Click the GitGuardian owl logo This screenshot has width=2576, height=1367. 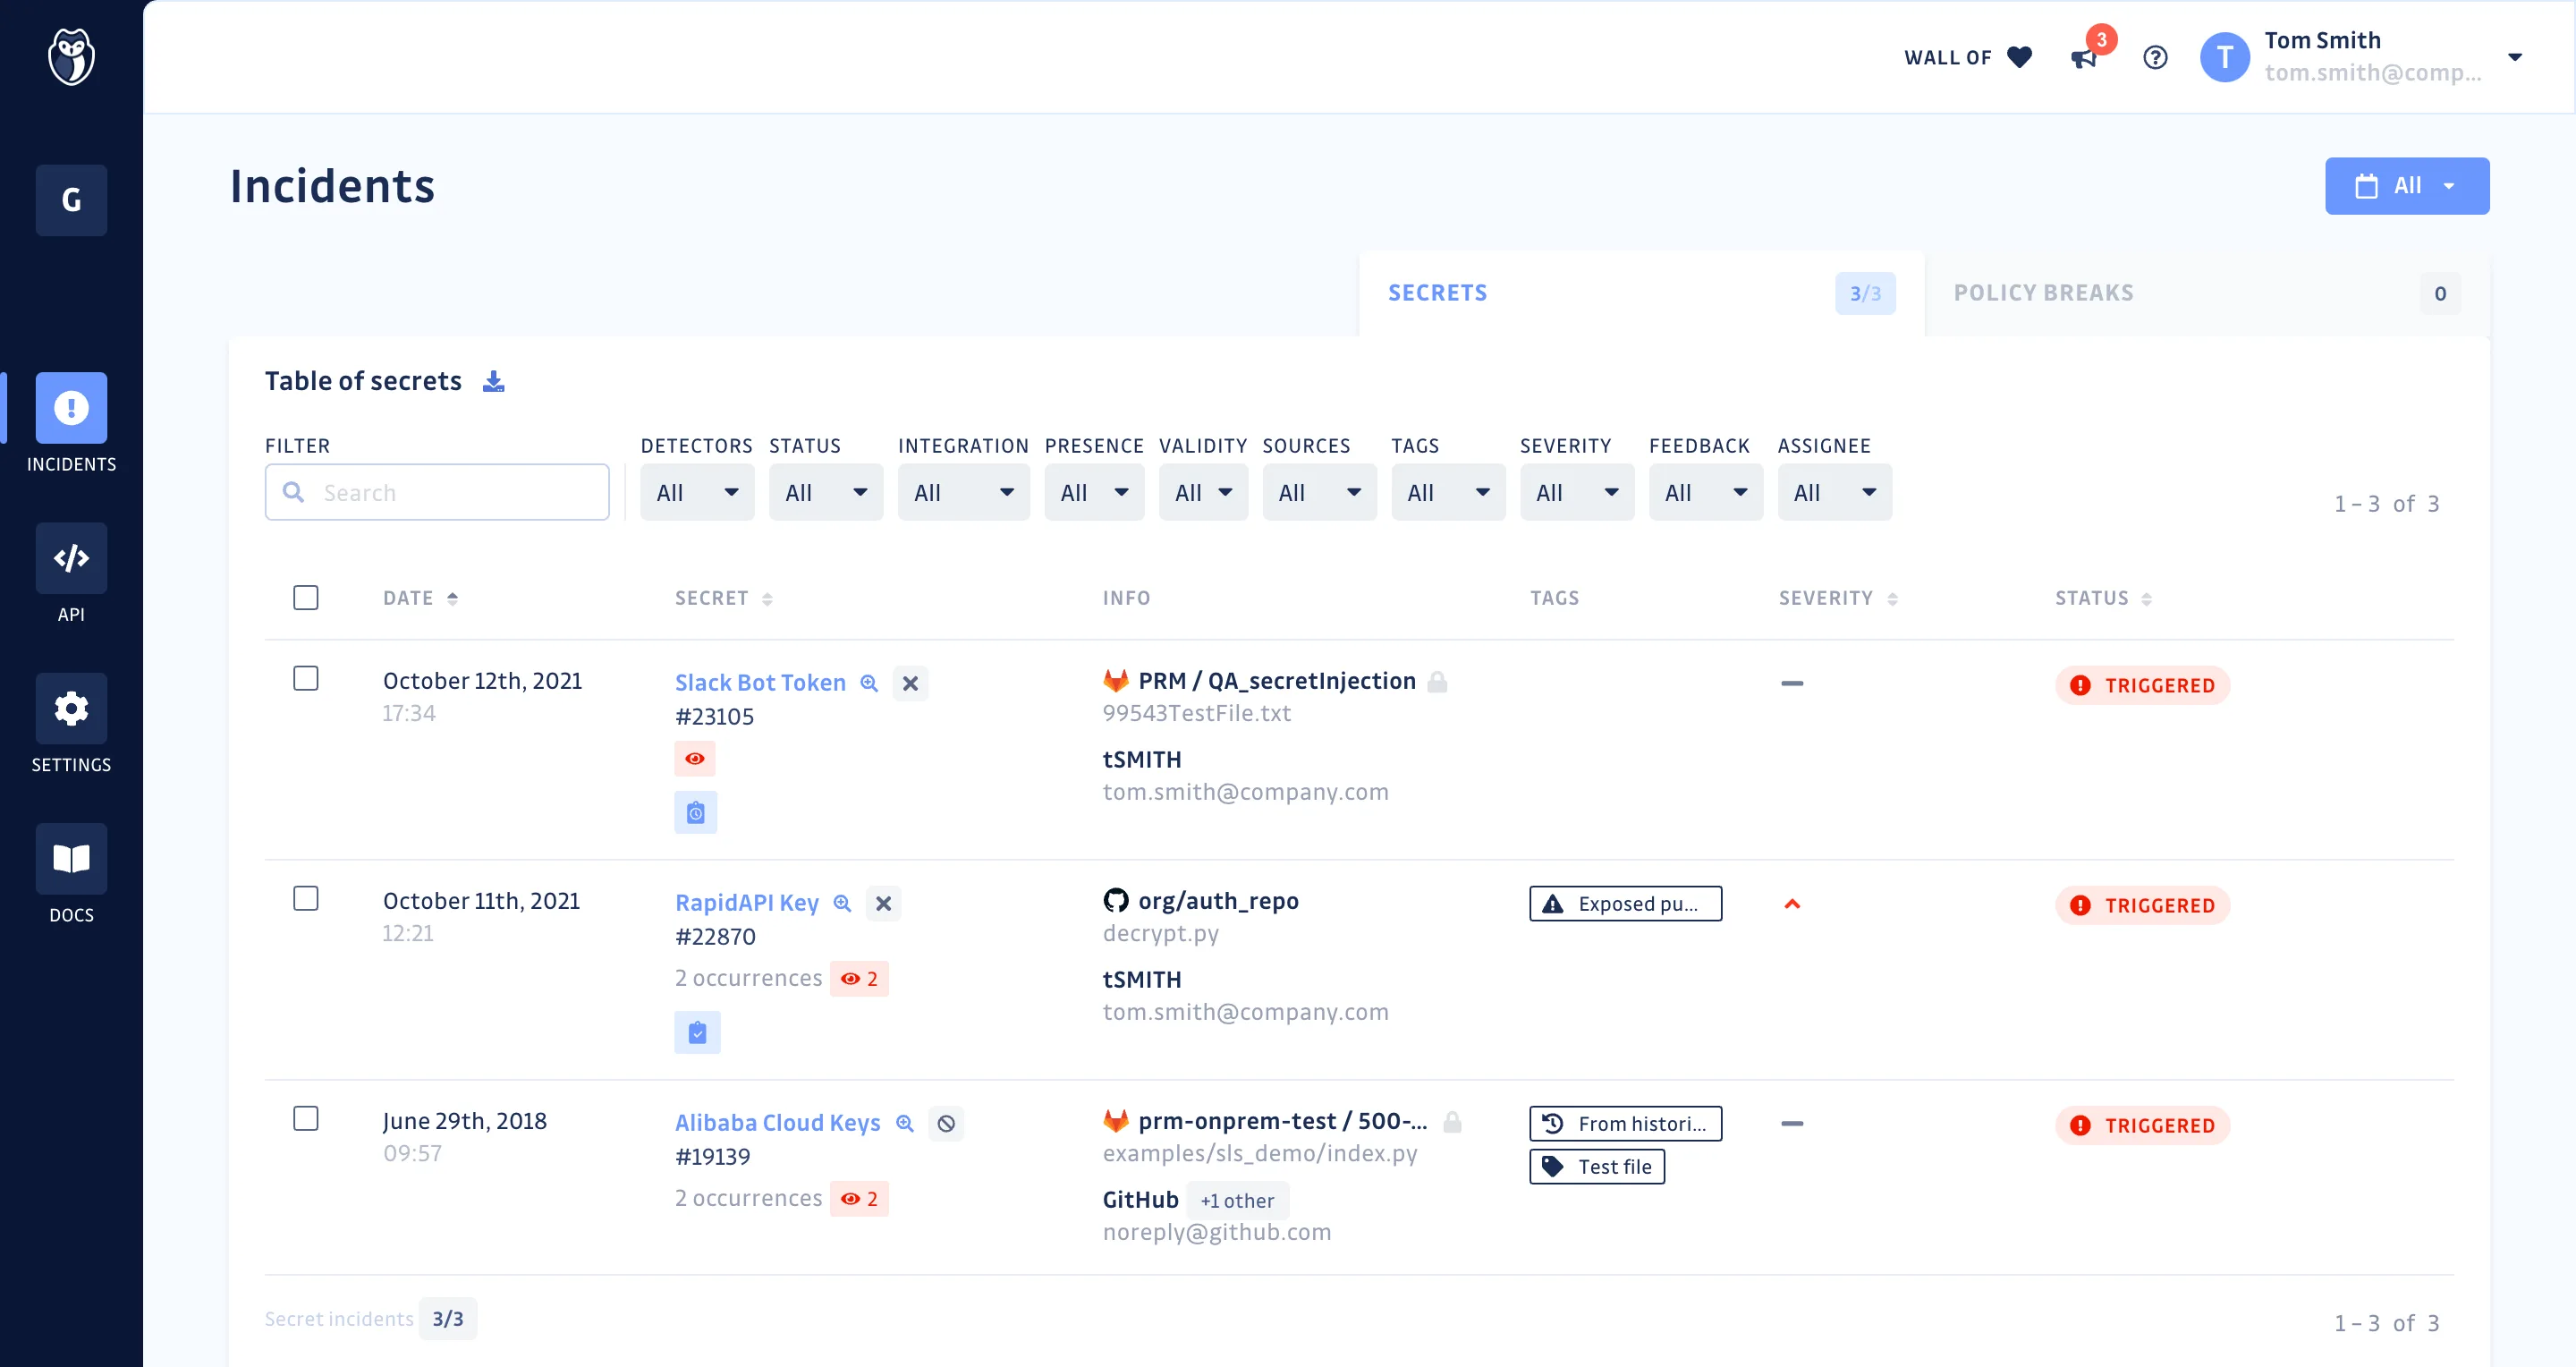[x=71, y=57]
